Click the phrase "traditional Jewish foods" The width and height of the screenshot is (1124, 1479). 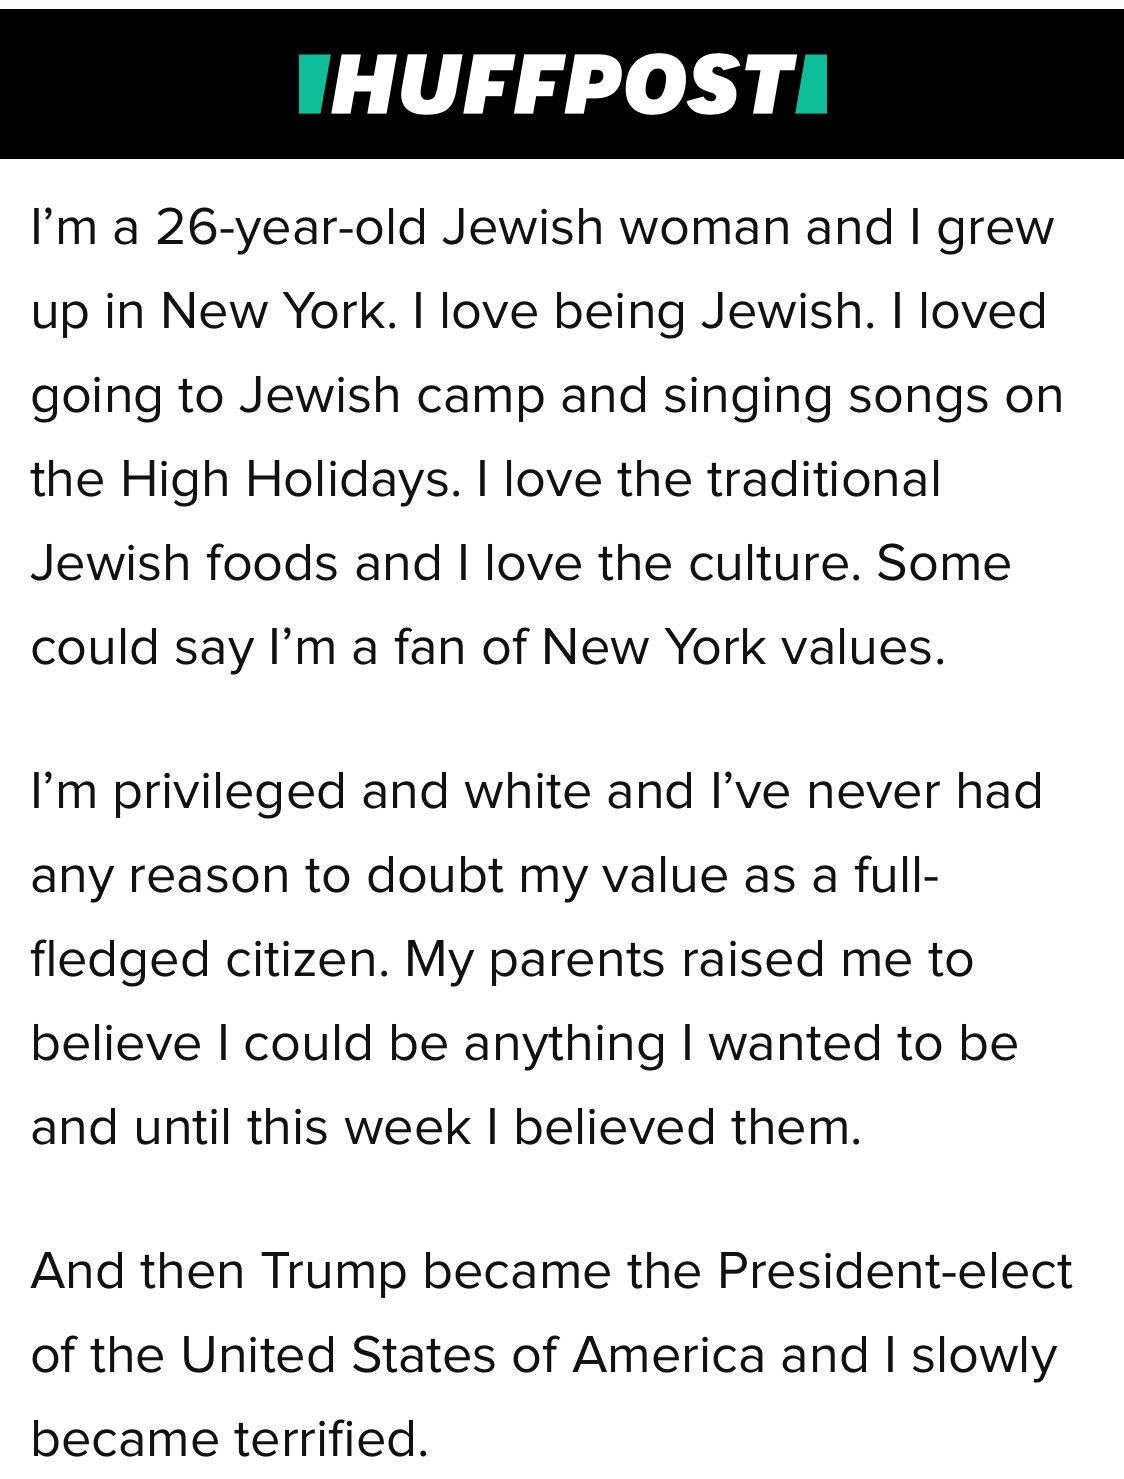click(486, 521)
